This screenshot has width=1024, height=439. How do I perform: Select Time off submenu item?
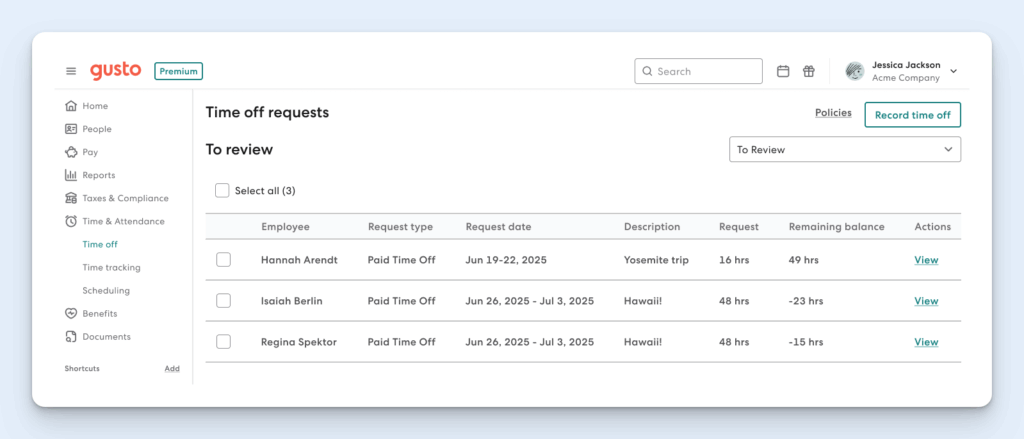click(x=100, y=244)
